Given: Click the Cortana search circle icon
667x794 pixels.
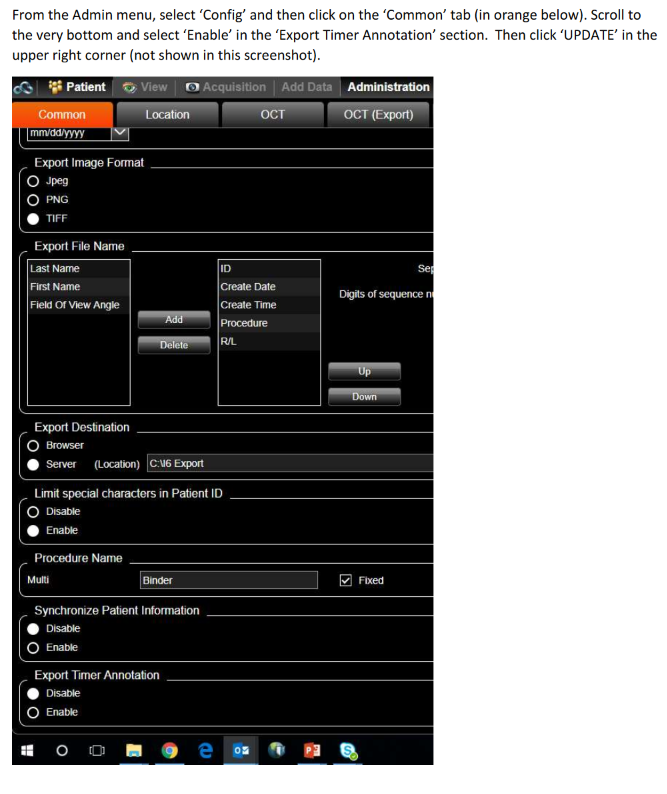Looking at the screenshot, I should click(x=62, y=750).
